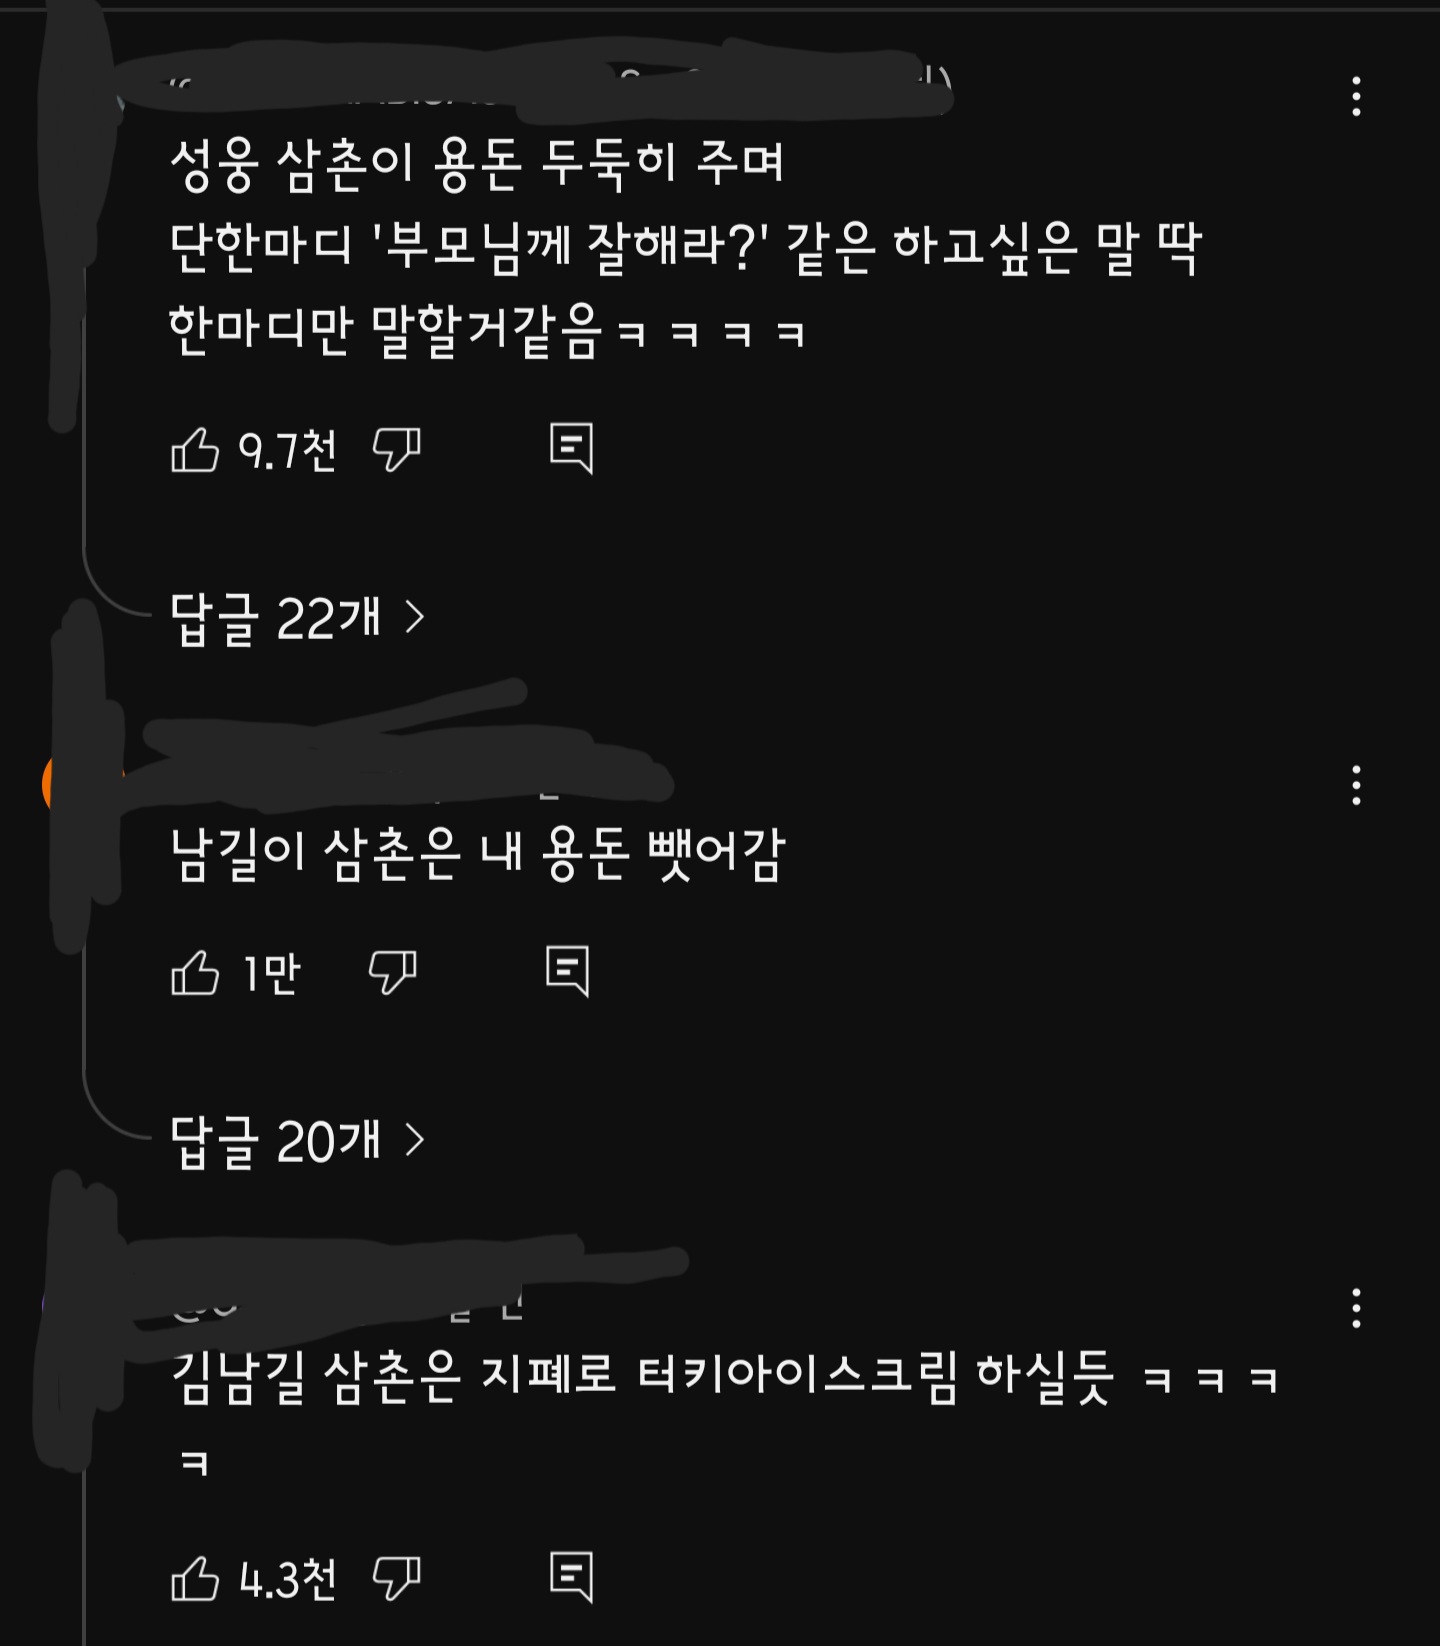Like the comment with 9.7천 likes
Image resolution: width=1440 pixels, height=1646 pixels.
(195, 449)
